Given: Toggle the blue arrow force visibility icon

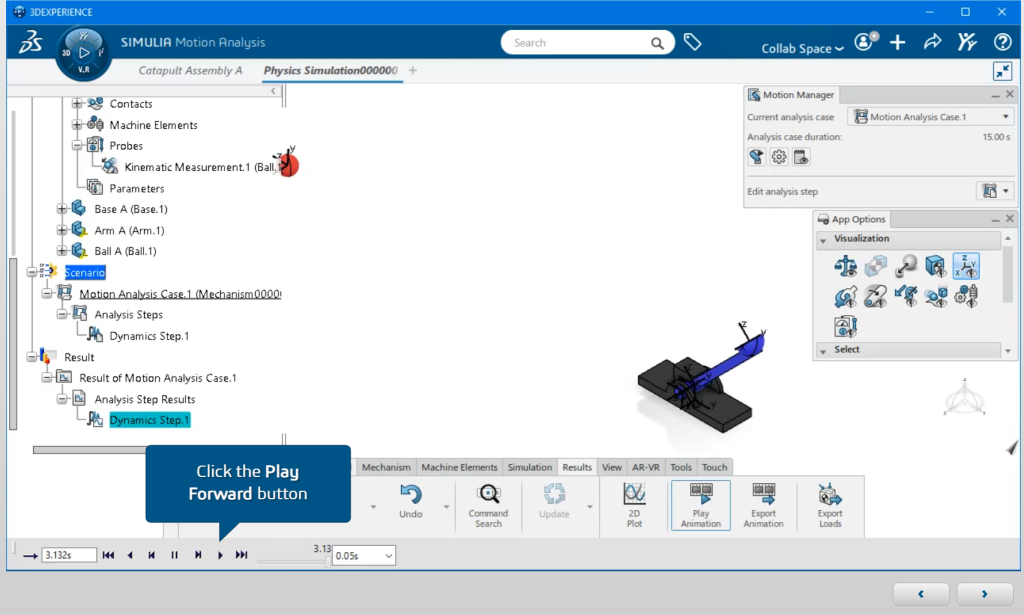Looking at the screenshot, I should click(906, 296).
